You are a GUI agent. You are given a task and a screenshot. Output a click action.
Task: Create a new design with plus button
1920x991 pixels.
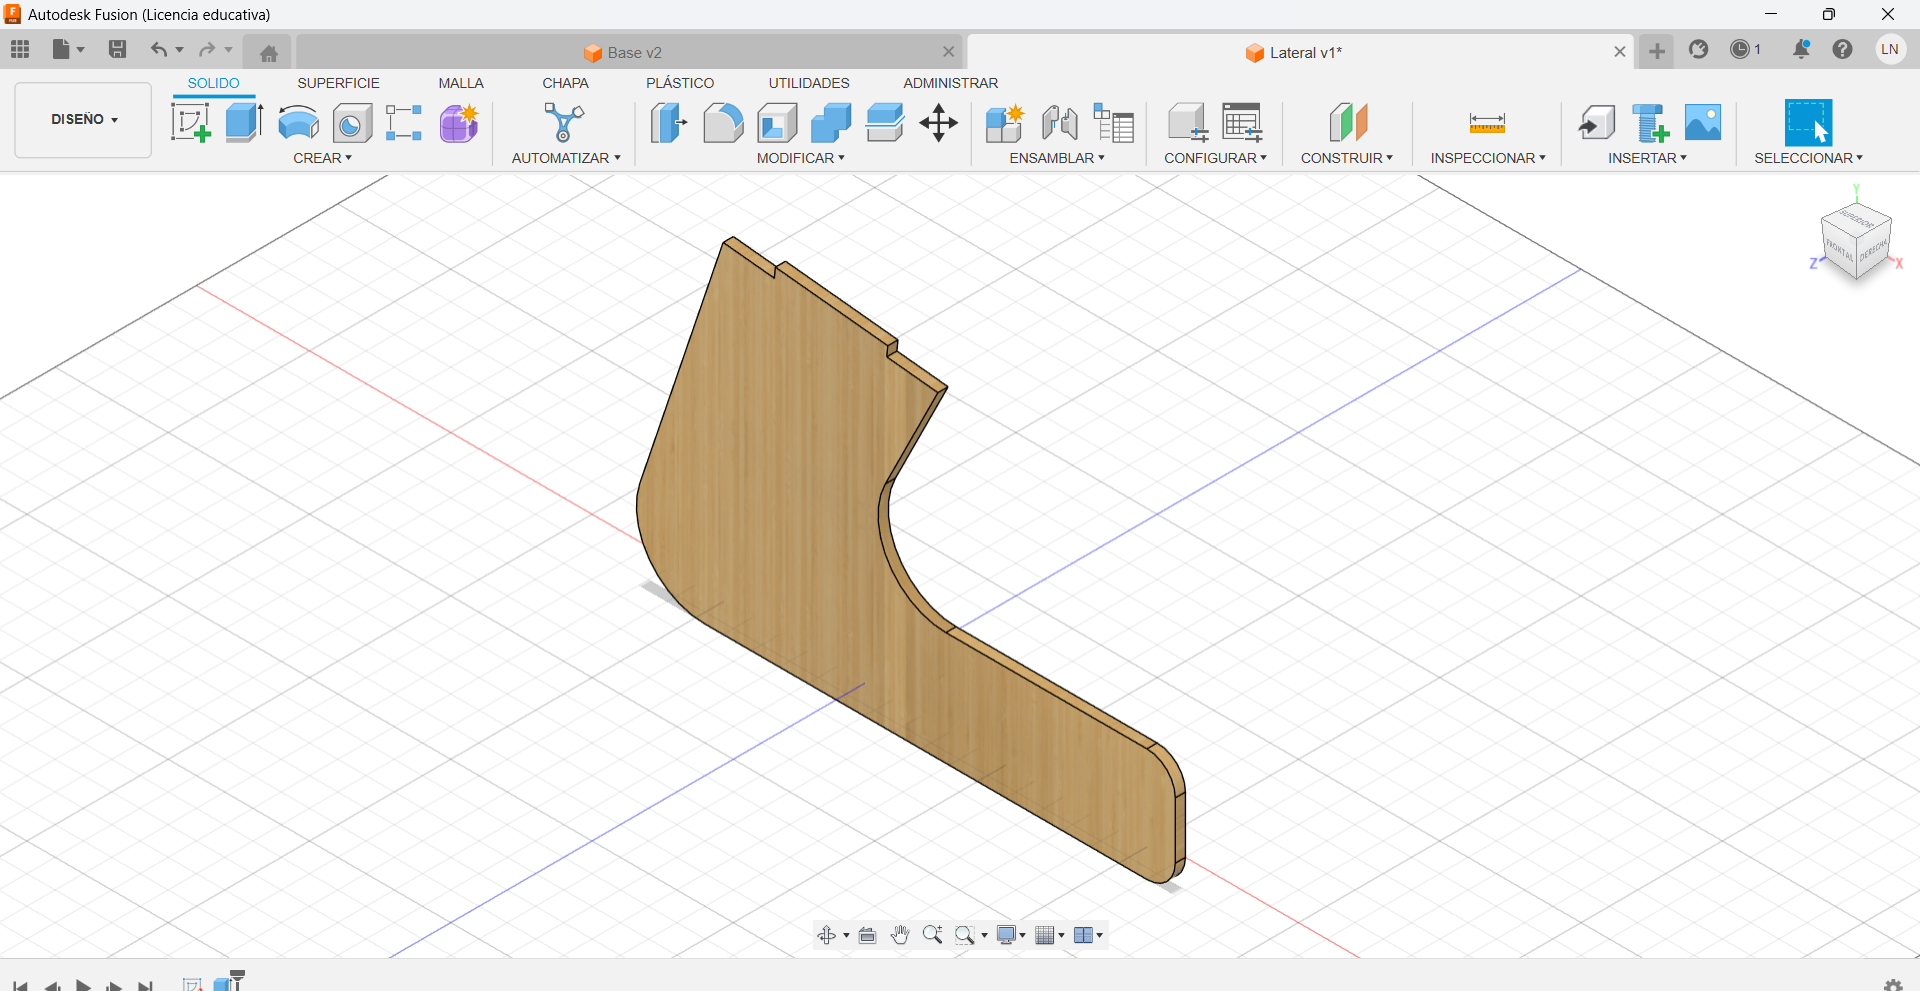(1657, 51)
